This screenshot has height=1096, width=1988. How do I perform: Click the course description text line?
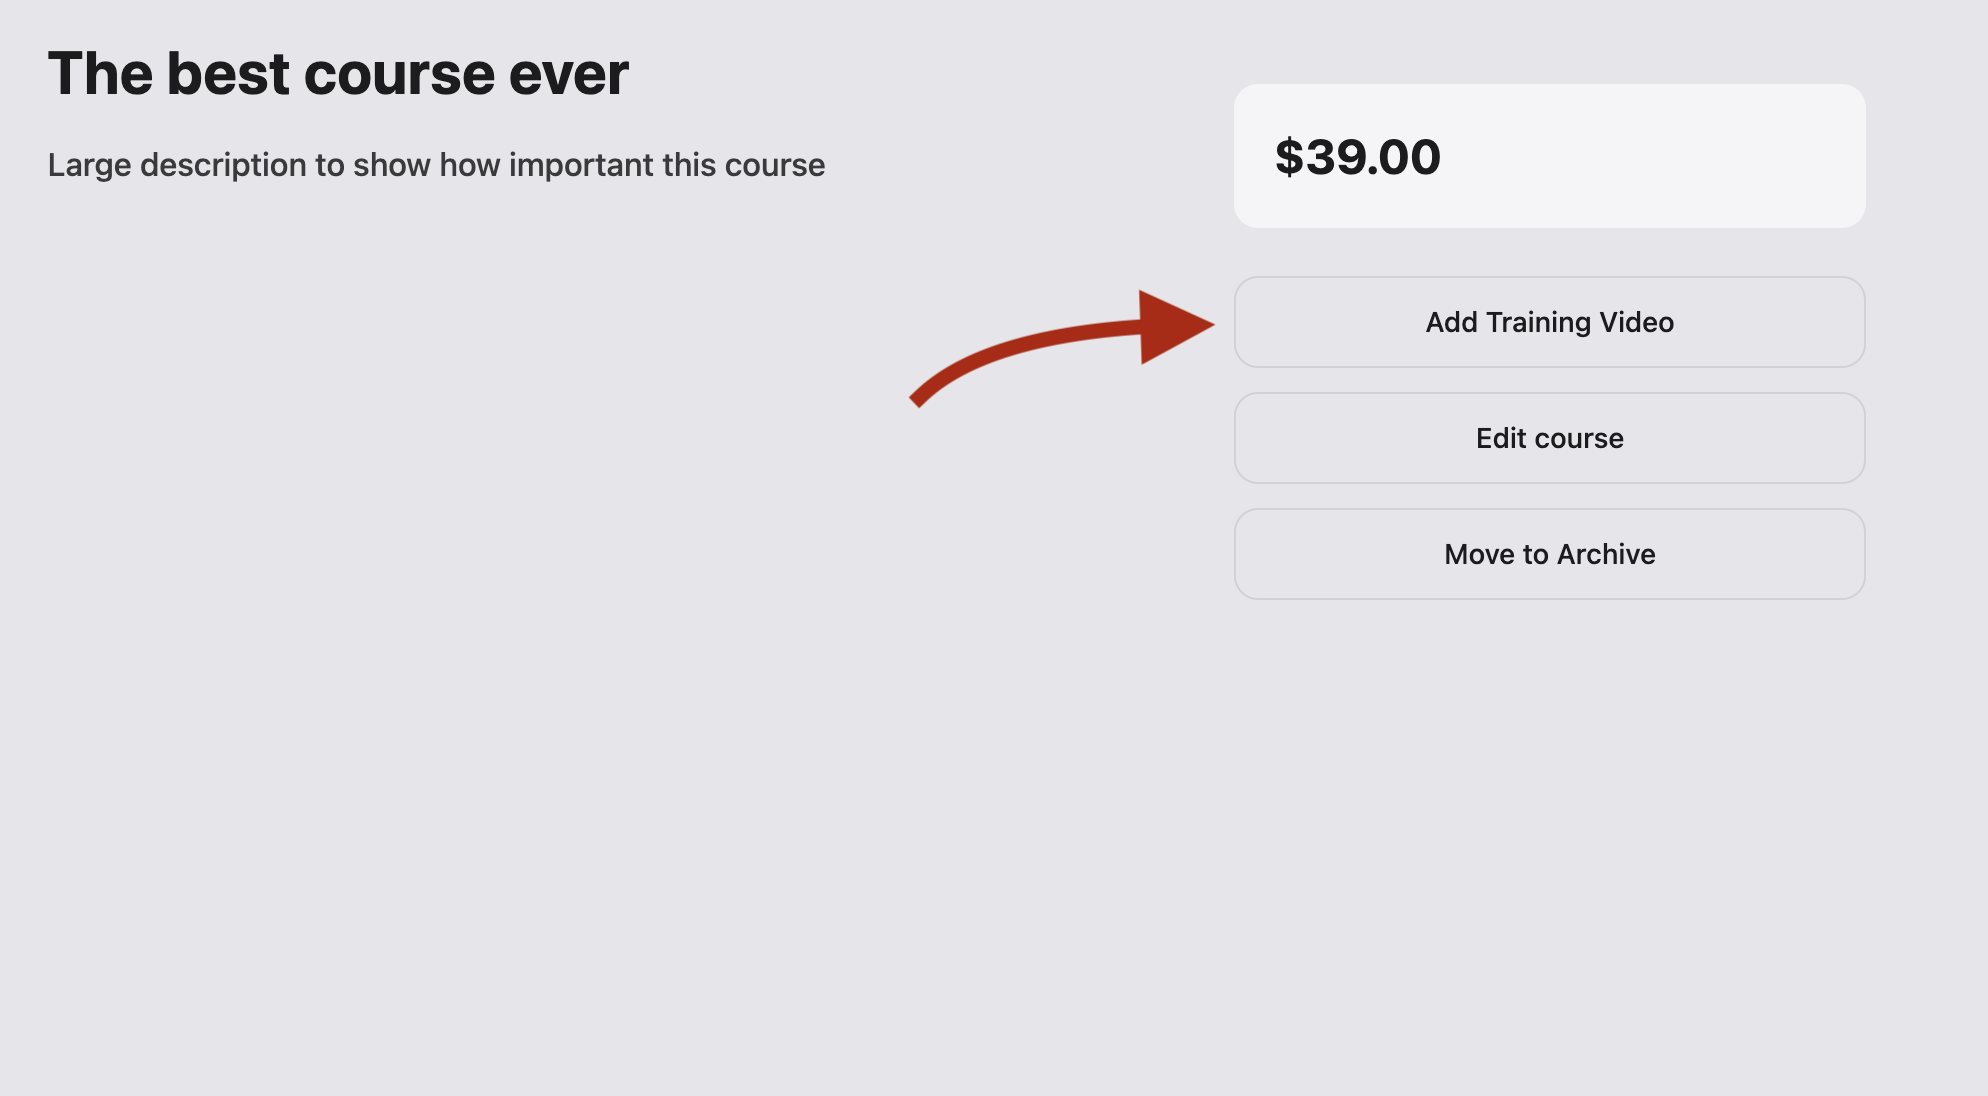pos(436,165)
